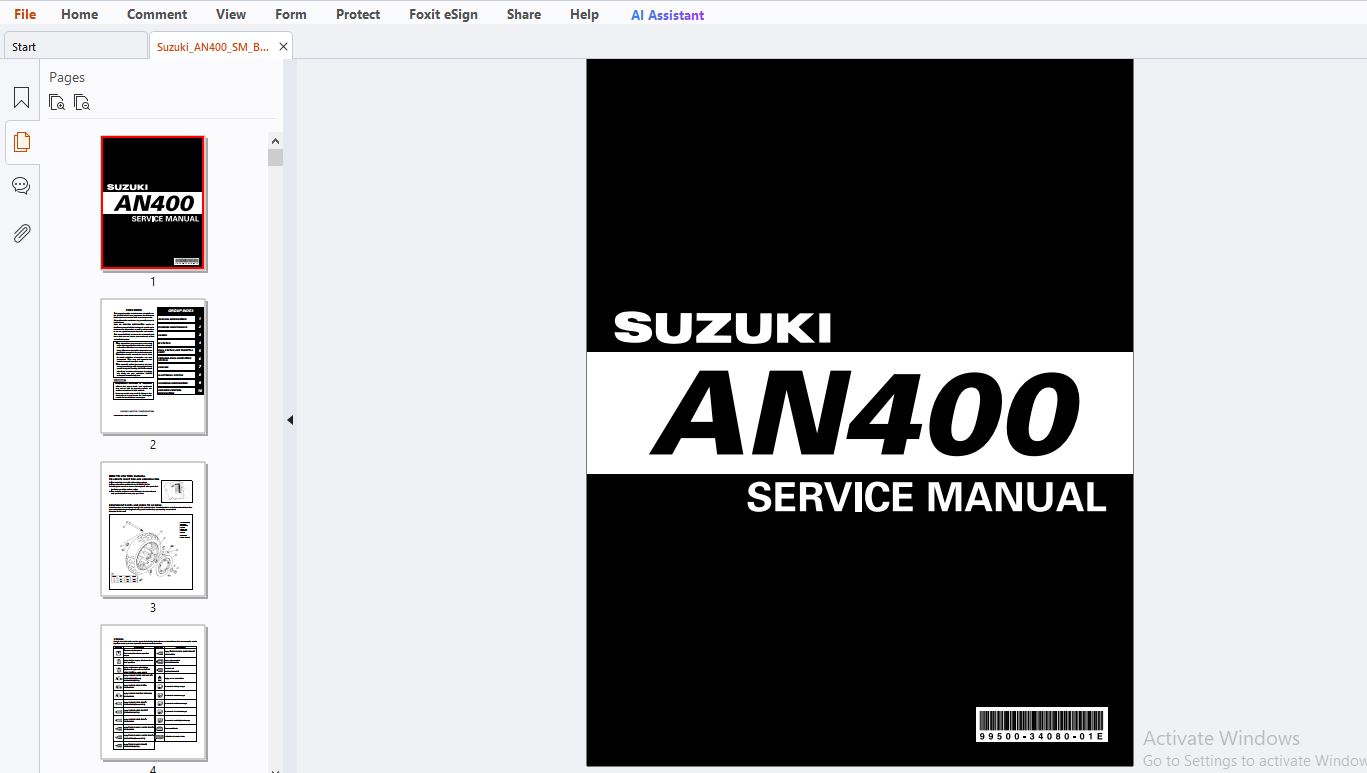Click the AN400 title on the page
The image size is (1367, 773).
coord(865,412)
